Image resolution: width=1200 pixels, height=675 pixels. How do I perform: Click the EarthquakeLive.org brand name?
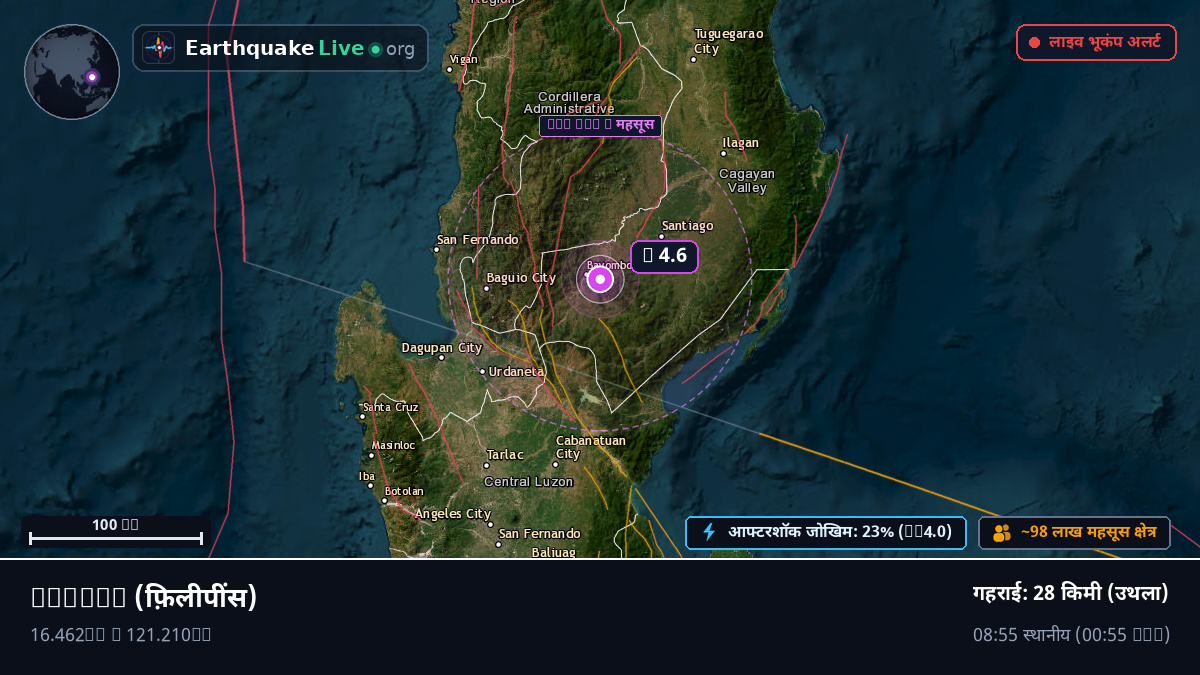pos(300,48)
